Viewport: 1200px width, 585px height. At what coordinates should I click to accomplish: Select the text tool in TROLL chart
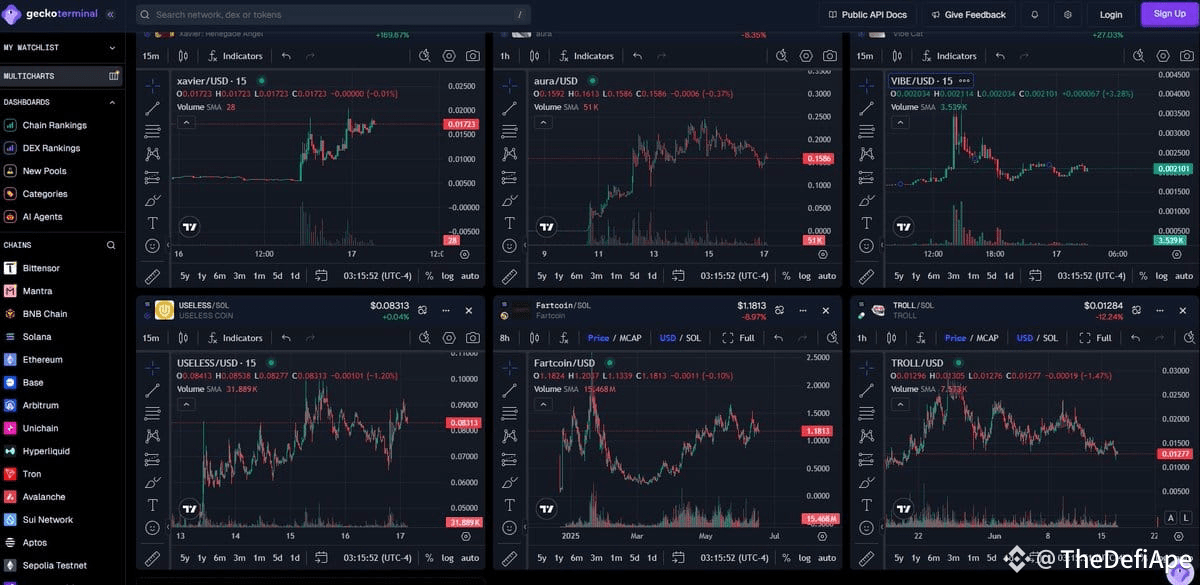[866, 505]
